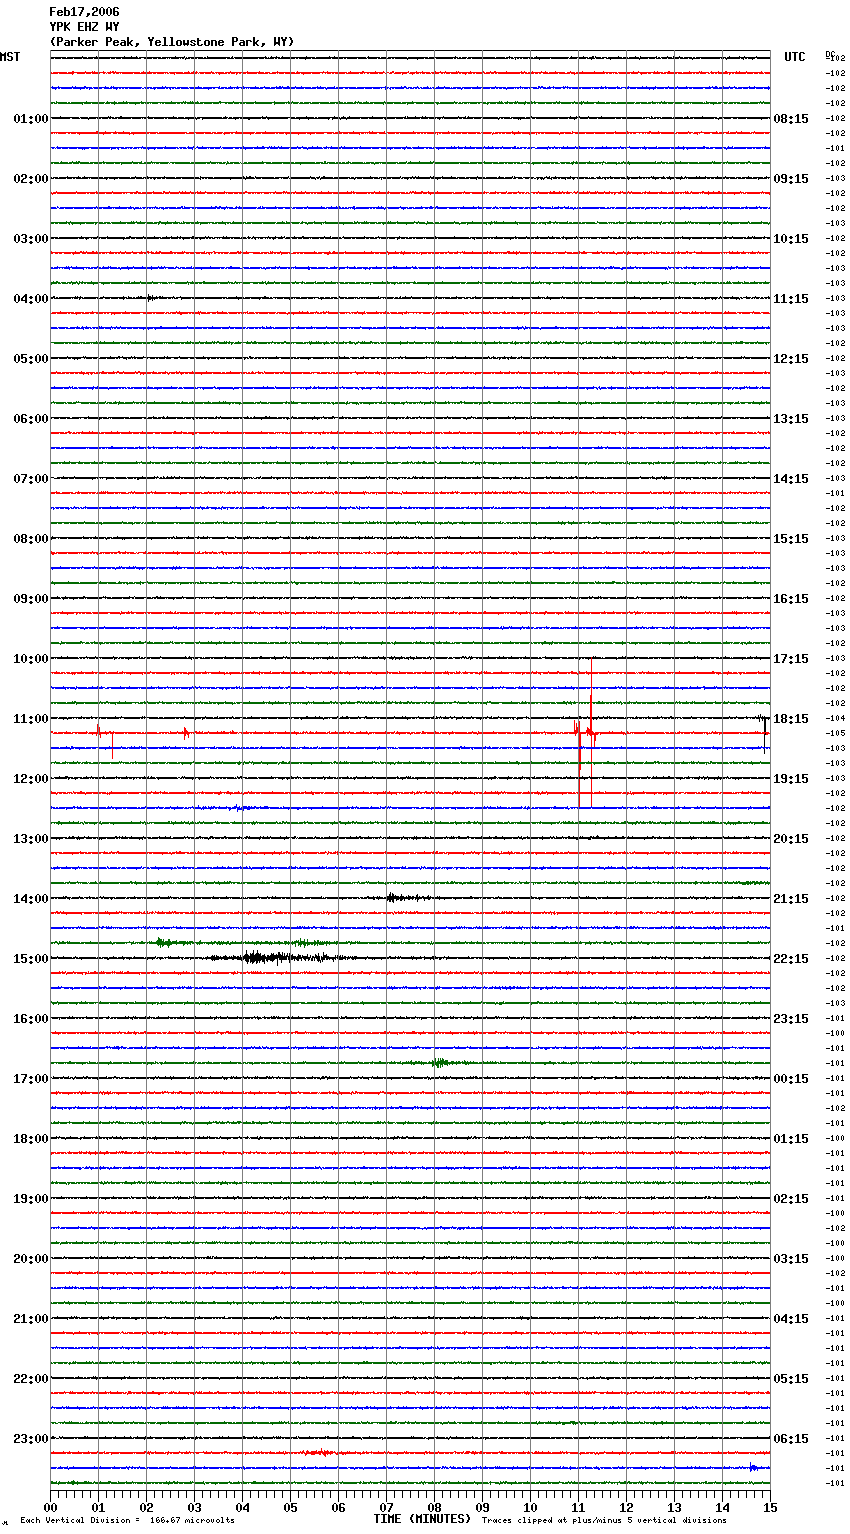Select the 15:00 MST time label

(x=30, y=959)
